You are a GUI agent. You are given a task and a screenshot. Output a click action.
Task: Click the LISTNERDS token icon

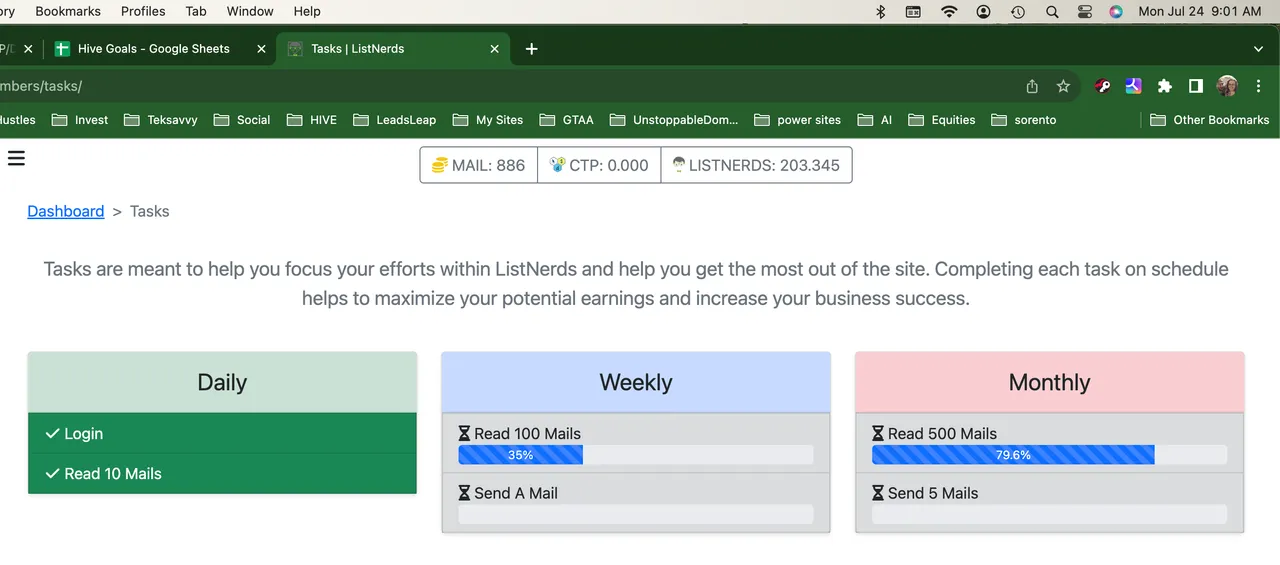click(678, 165)
